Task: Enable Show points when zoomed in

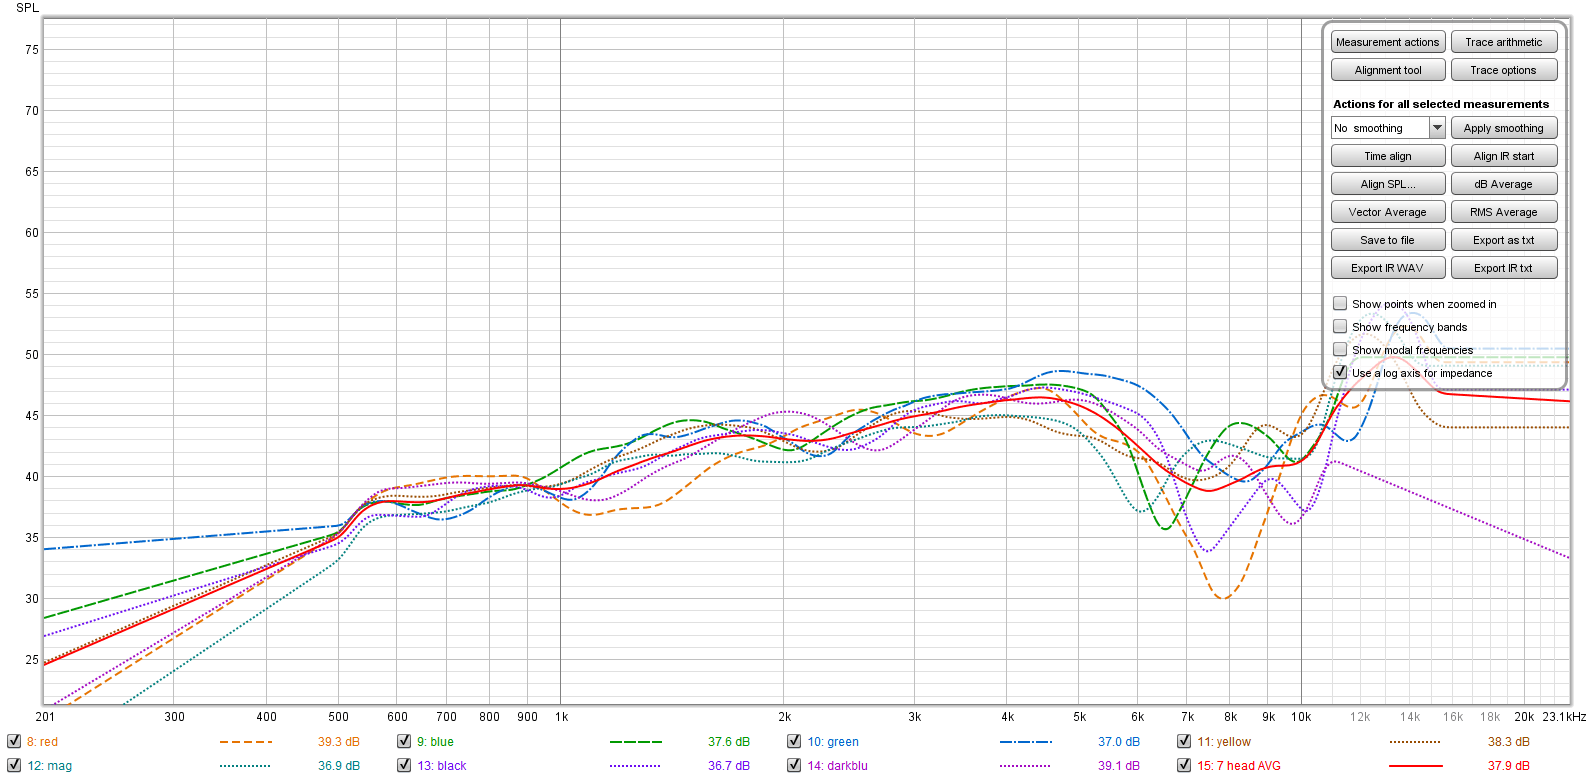Action: tap(1340, 303)
